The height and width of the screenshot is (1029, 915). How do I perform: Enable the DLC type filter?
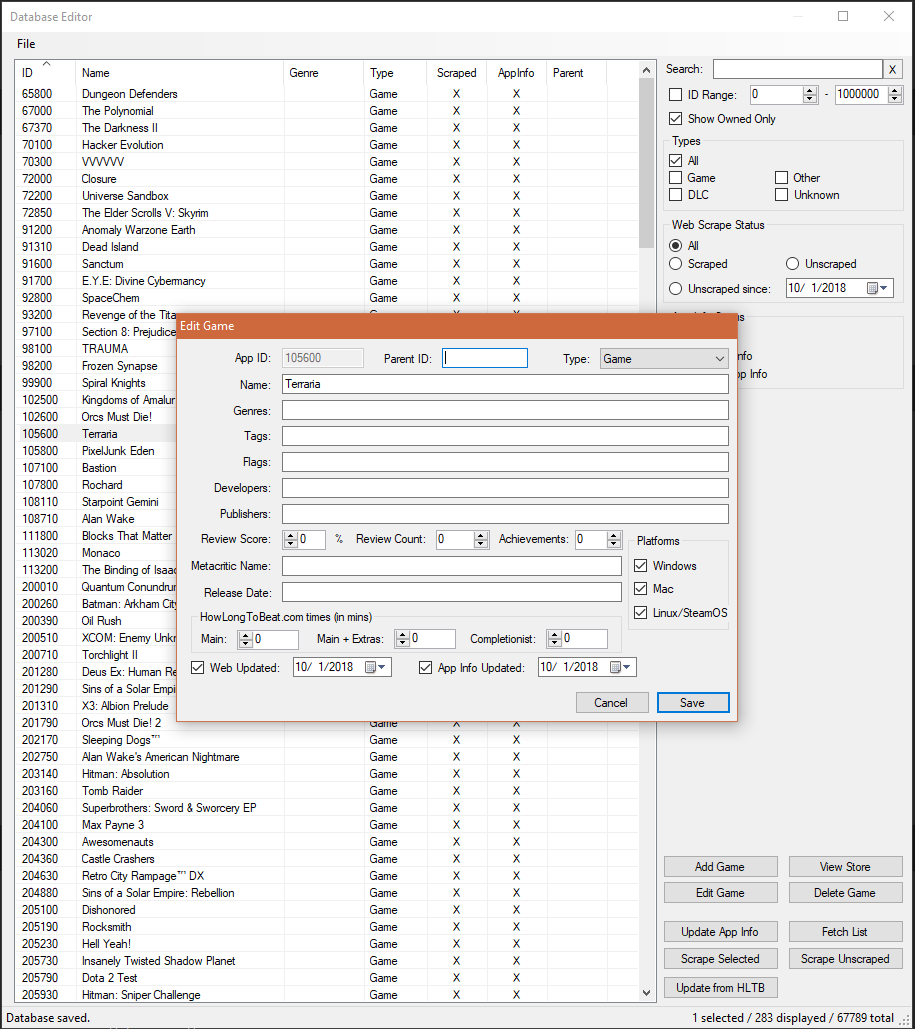[677, 194]
